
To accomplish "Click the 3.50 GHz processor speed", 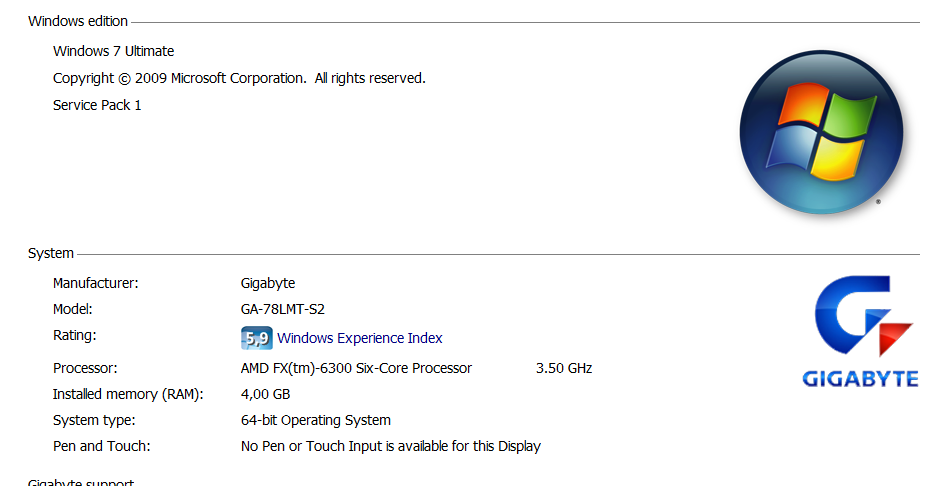I will click(563, 368).
